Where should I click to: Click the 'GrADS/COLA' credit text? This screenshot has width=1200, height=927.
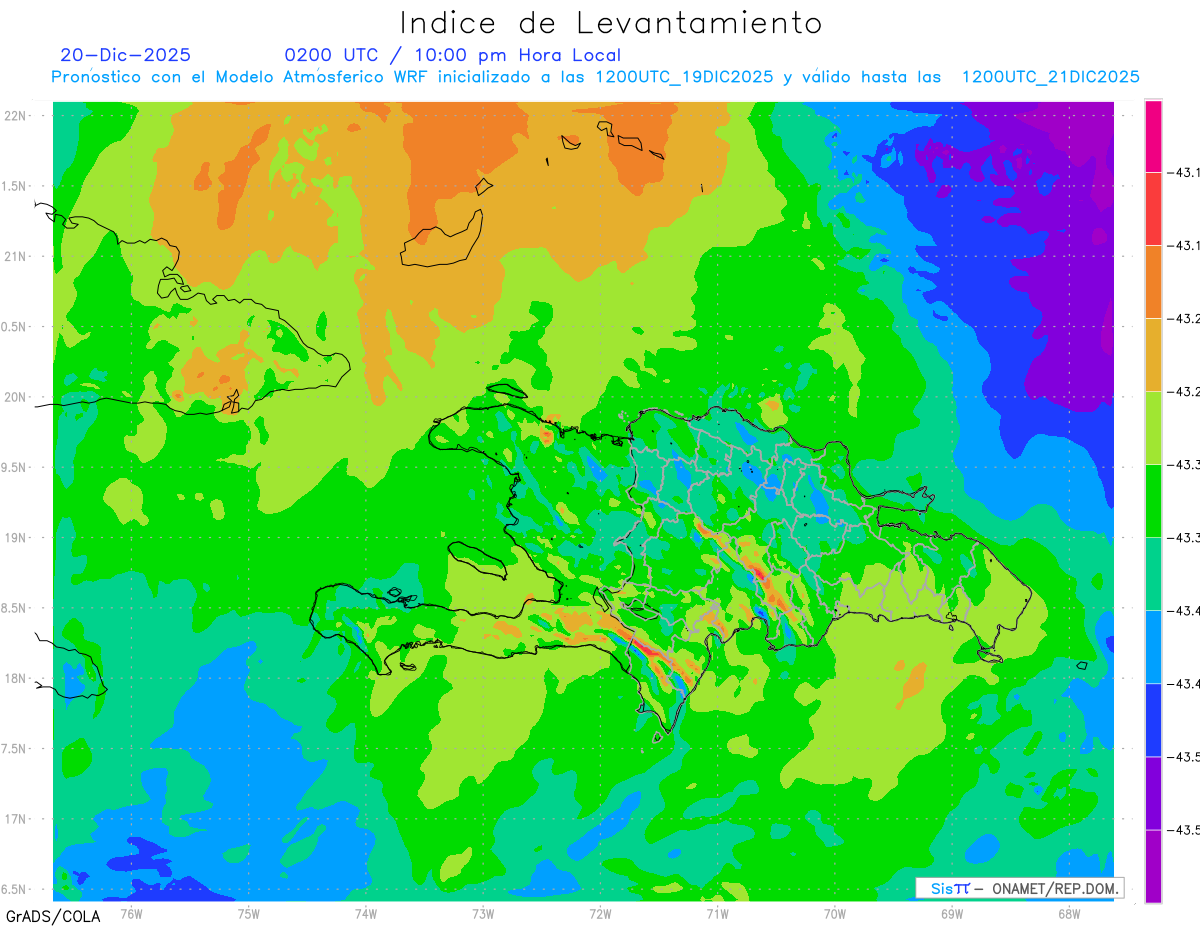53,916
